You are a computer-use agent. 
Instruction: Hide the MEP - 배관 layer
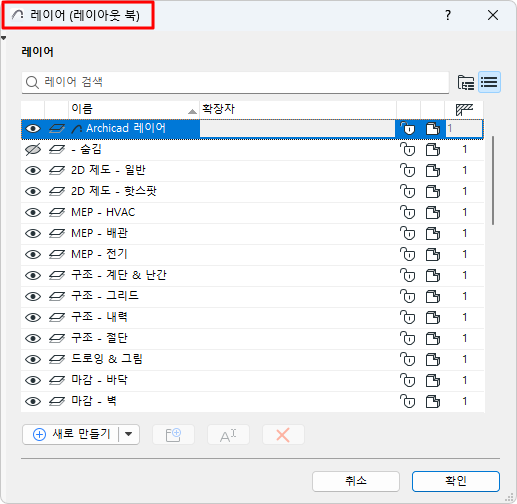point(33,234)
